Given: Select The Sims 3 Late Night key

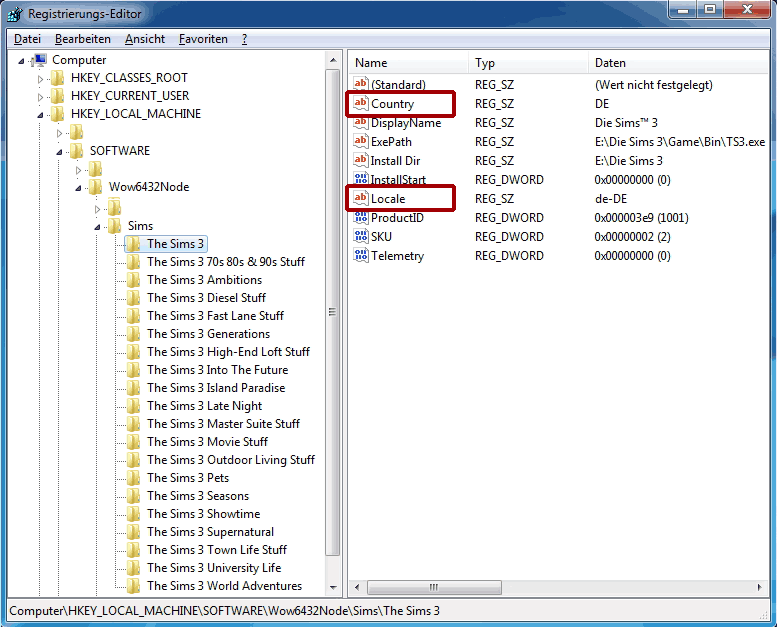Looking at the screenshot, I should tap(204, 406).
